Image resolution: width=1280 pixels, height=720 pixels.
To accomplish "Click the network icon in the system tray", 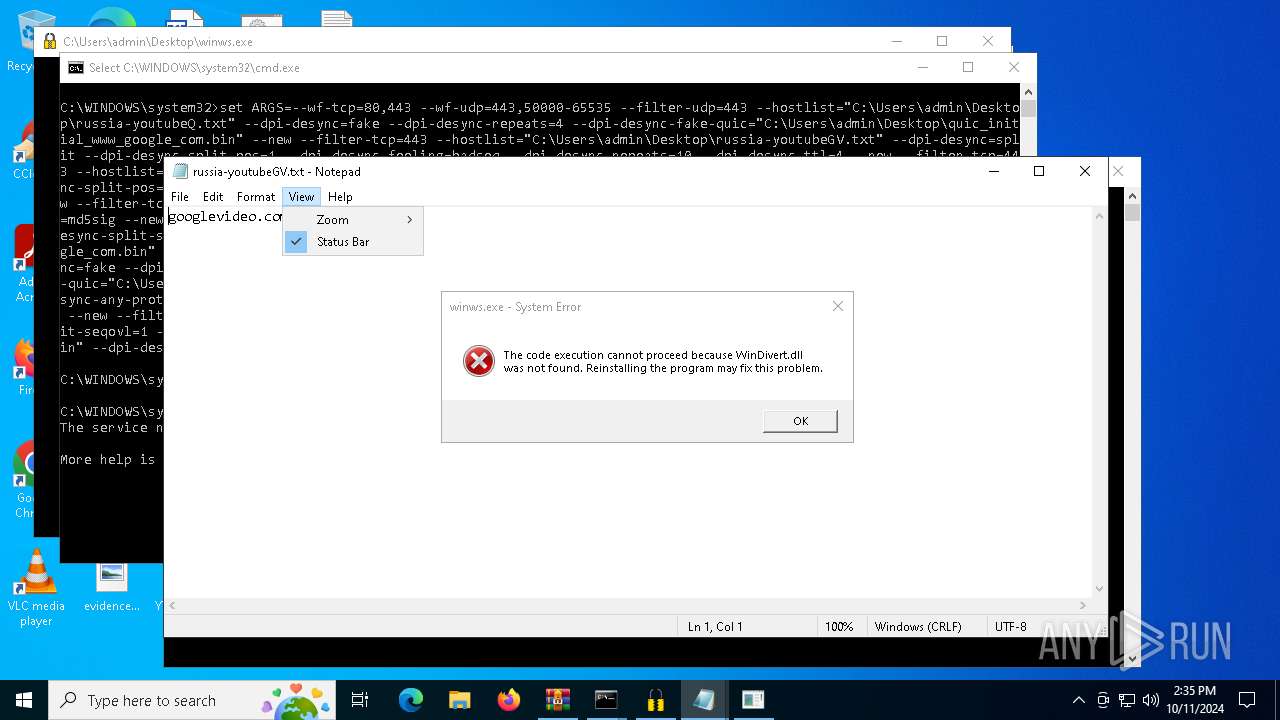I will tap(1127, 700).
